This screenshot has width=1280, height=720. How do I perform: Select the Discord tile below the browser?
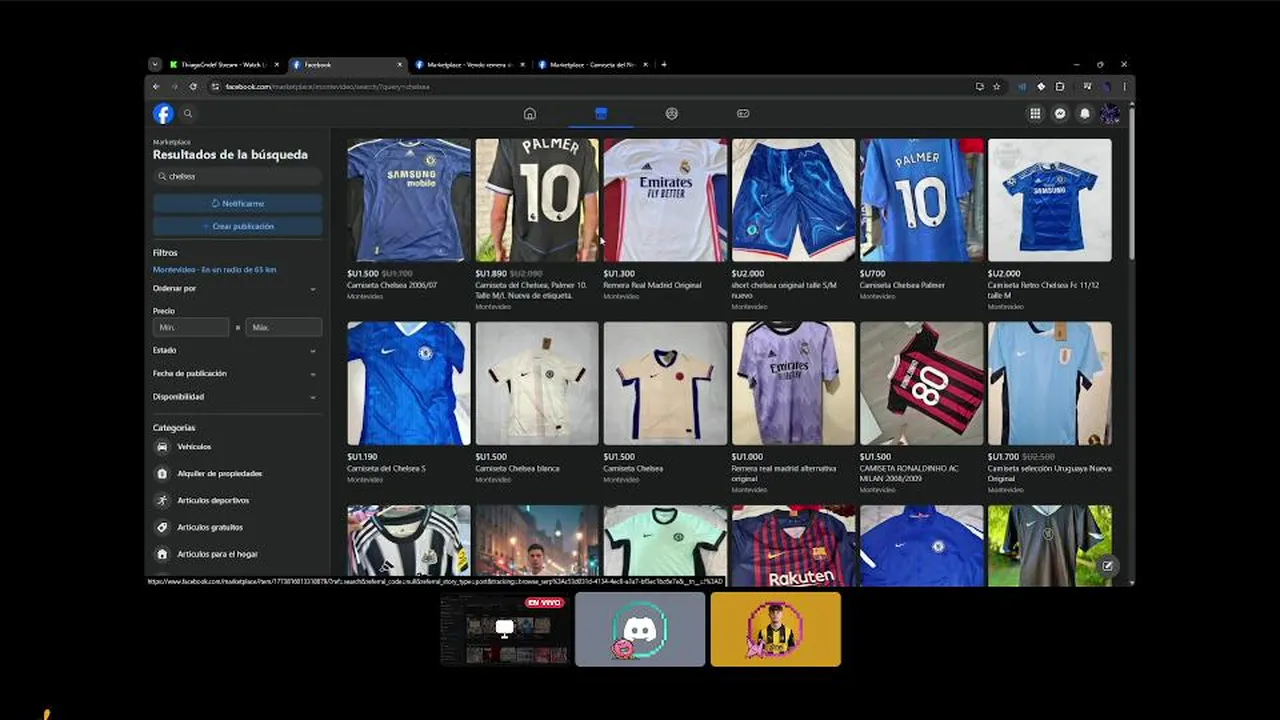click(x=640, y=629)
